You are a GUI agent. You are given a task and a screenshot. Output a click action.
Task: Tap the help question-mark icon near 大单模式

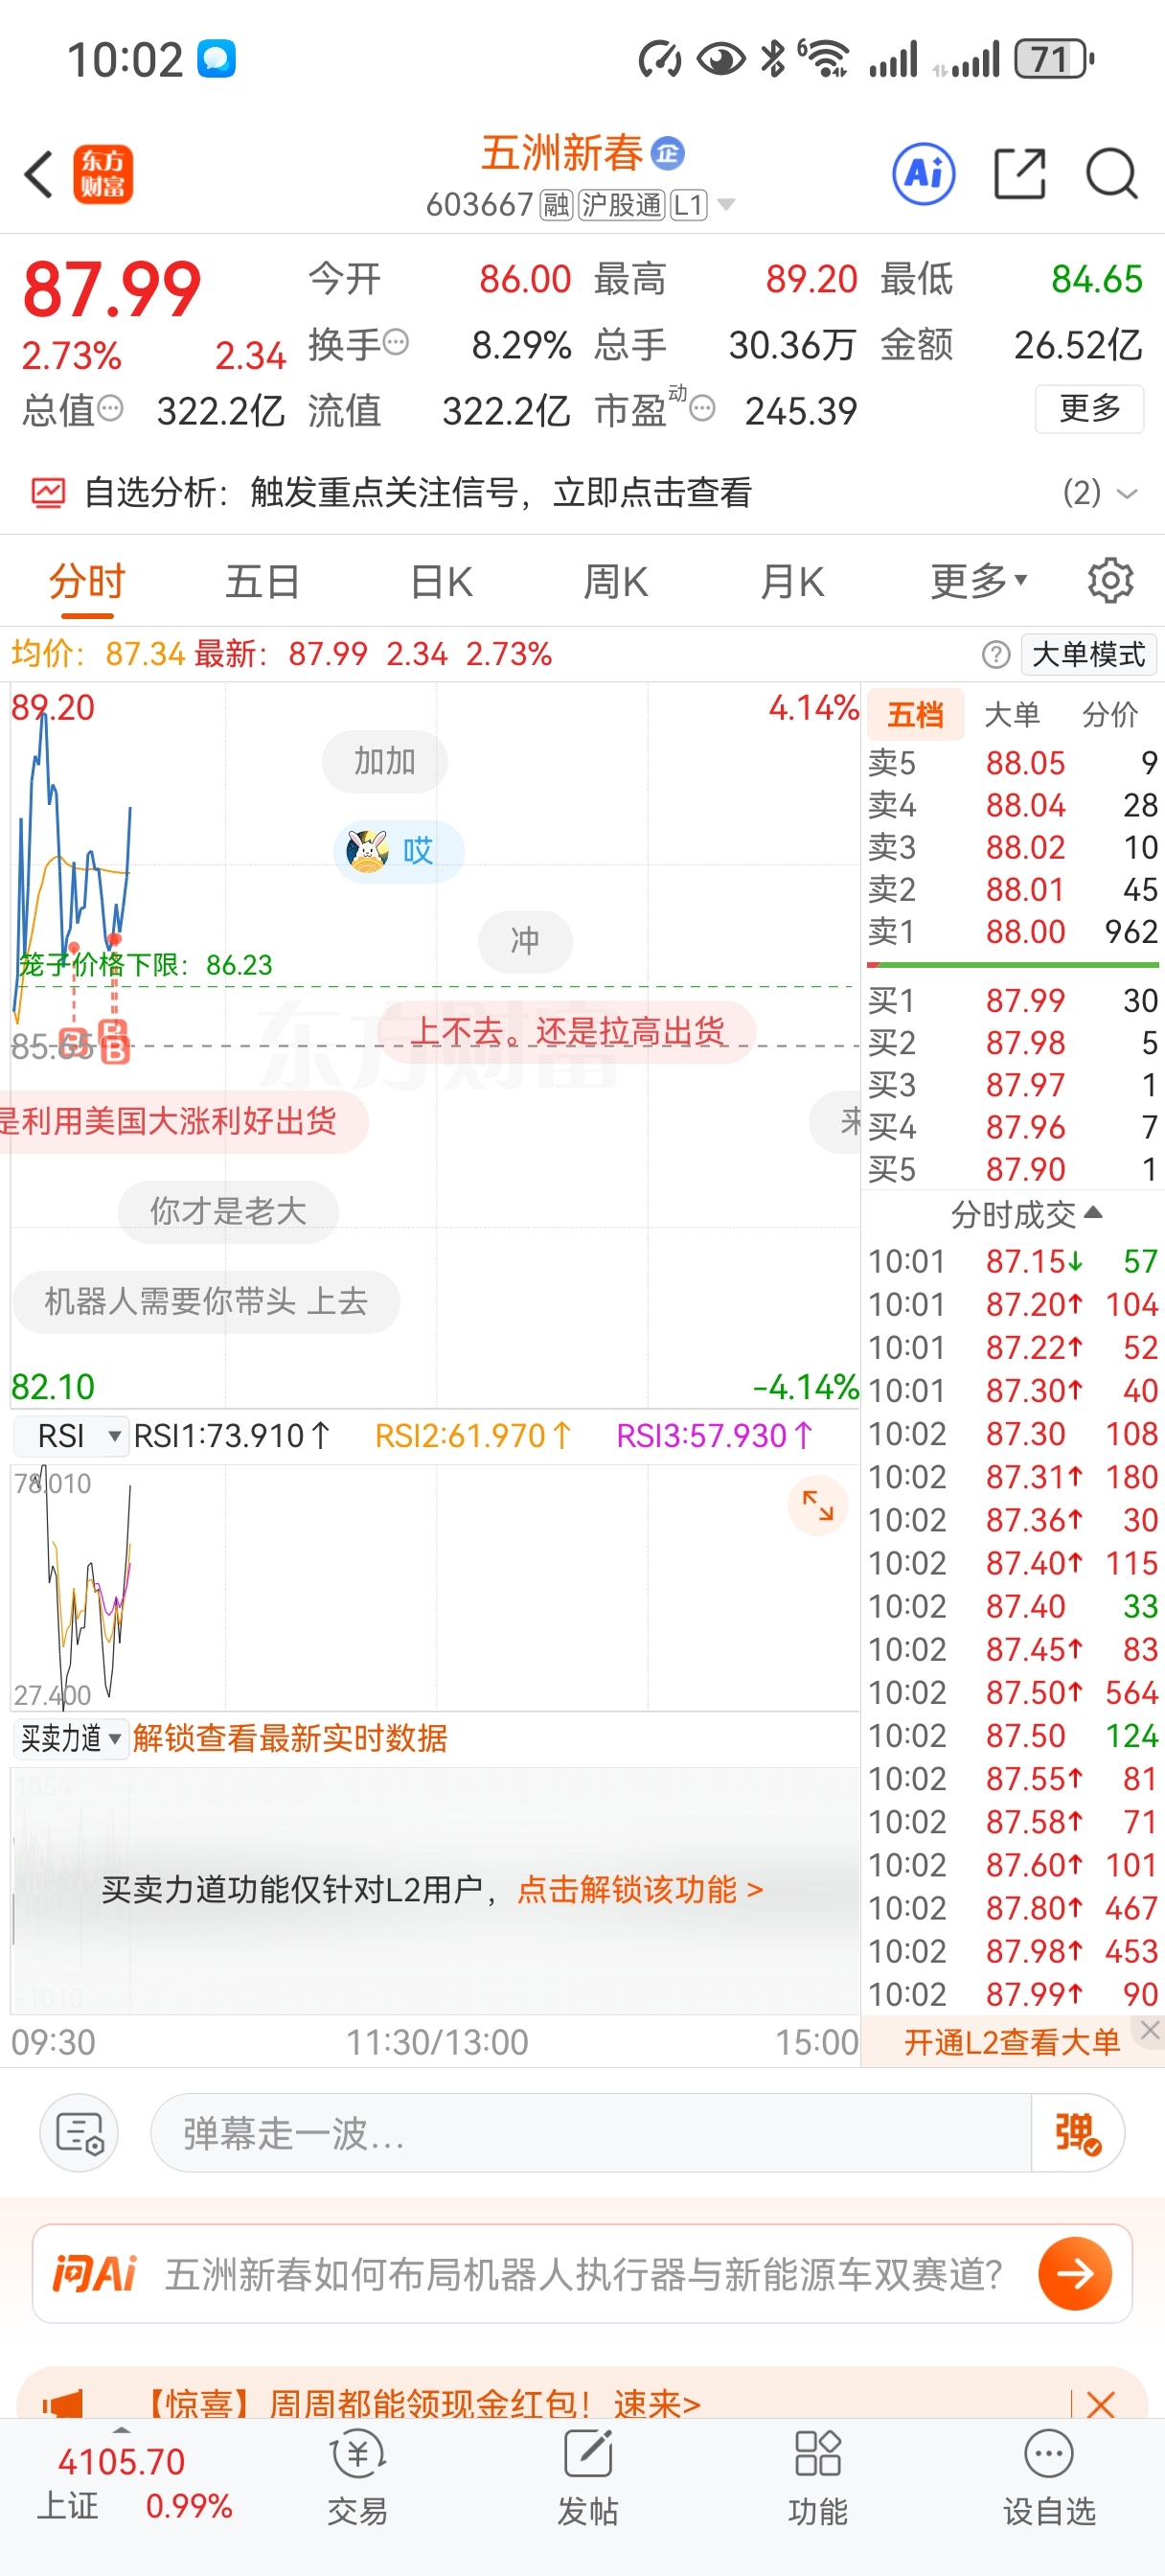point(996,655)
